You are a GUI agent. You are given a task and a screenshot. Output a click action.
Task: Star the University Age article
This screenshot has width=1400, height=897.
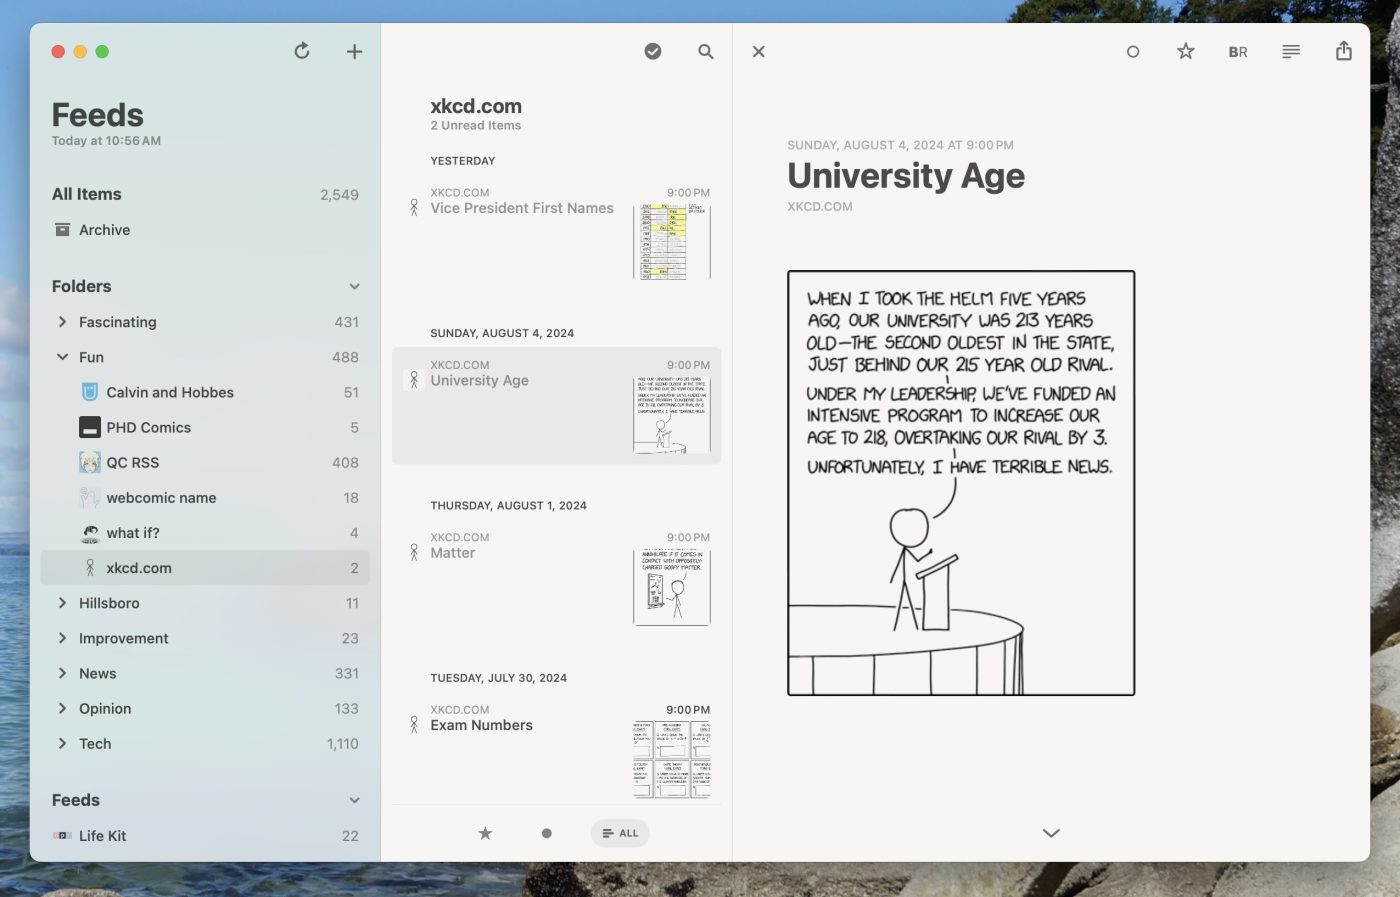point(1186,51)
